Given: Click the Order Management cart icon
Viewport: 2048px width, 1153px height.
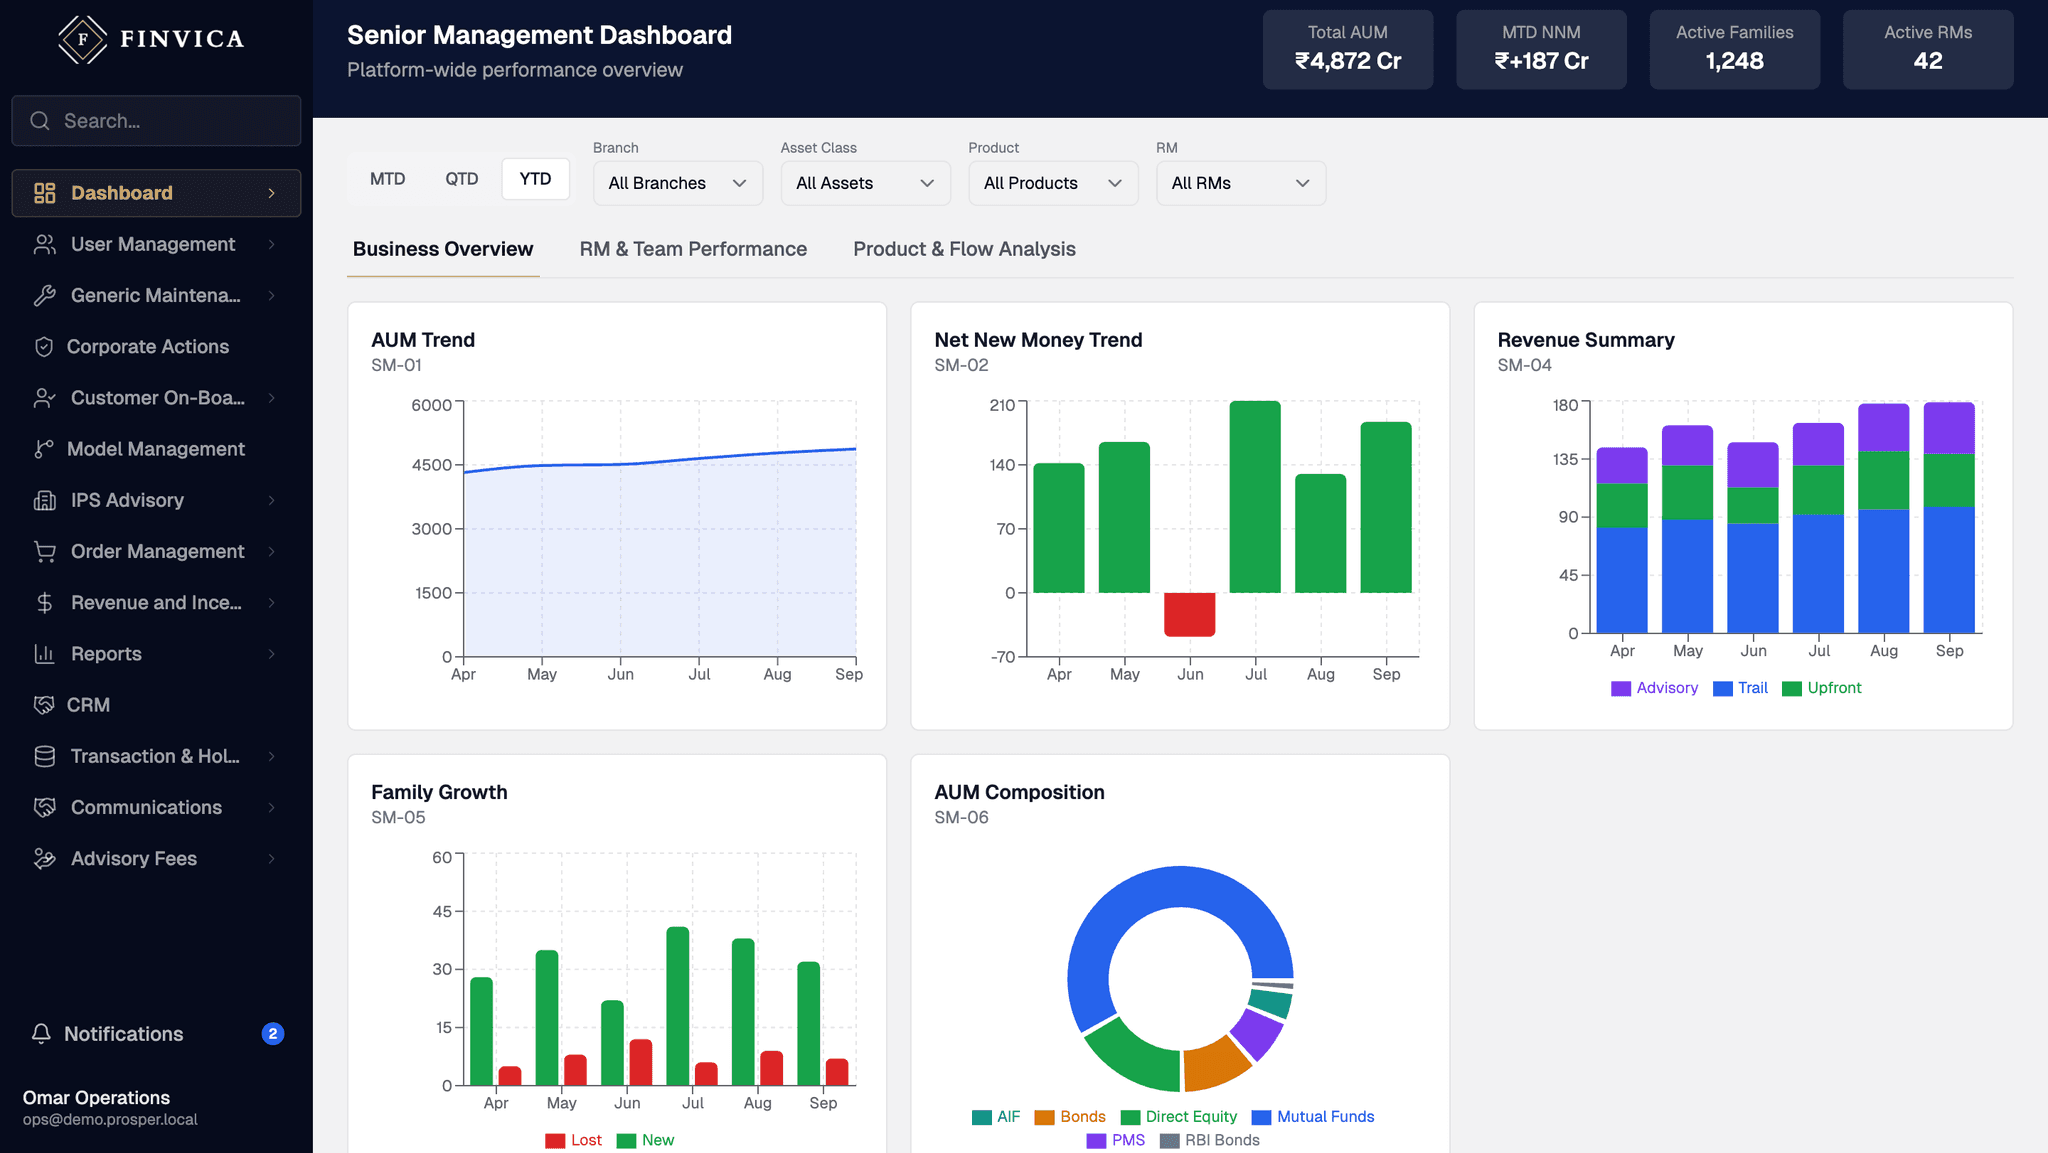Looking at the screenshot, I should click(45, 551).
